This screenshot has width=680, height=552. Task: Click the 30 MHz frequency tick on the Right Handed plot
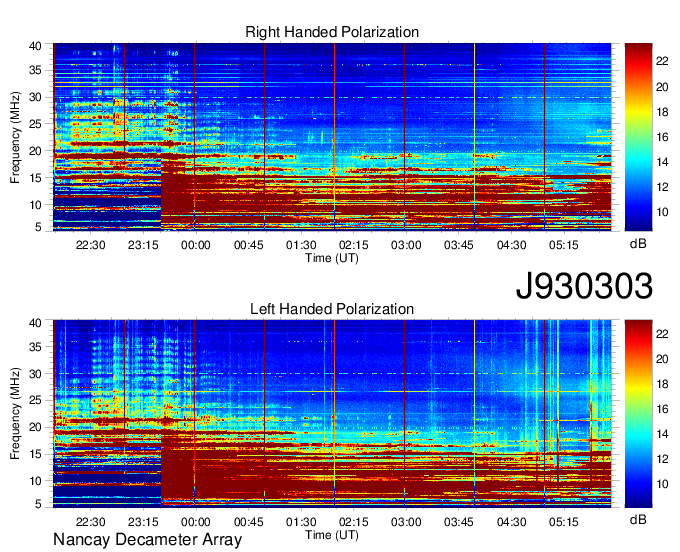[x=35, y=98]
